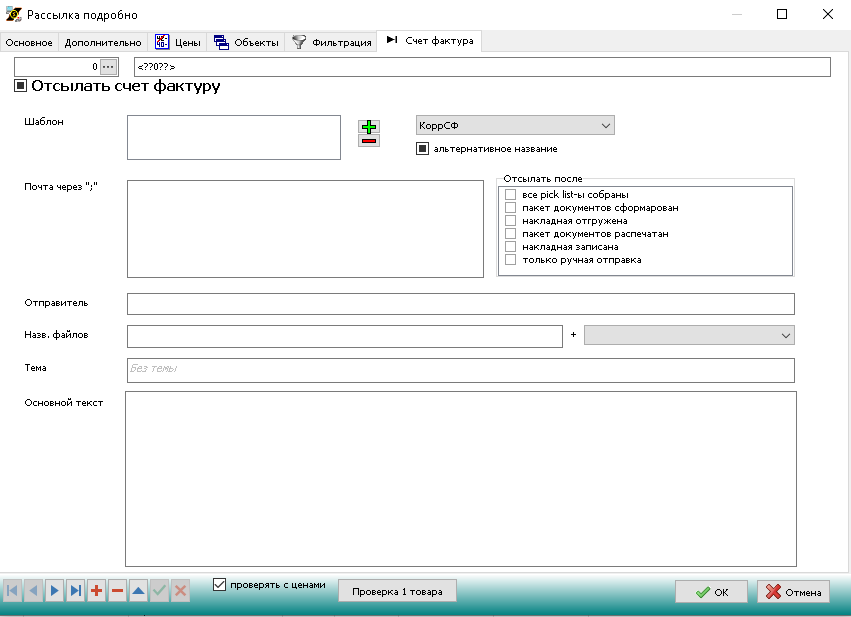
Task: Click the next record navigation arrow
Action: [54, 591]
